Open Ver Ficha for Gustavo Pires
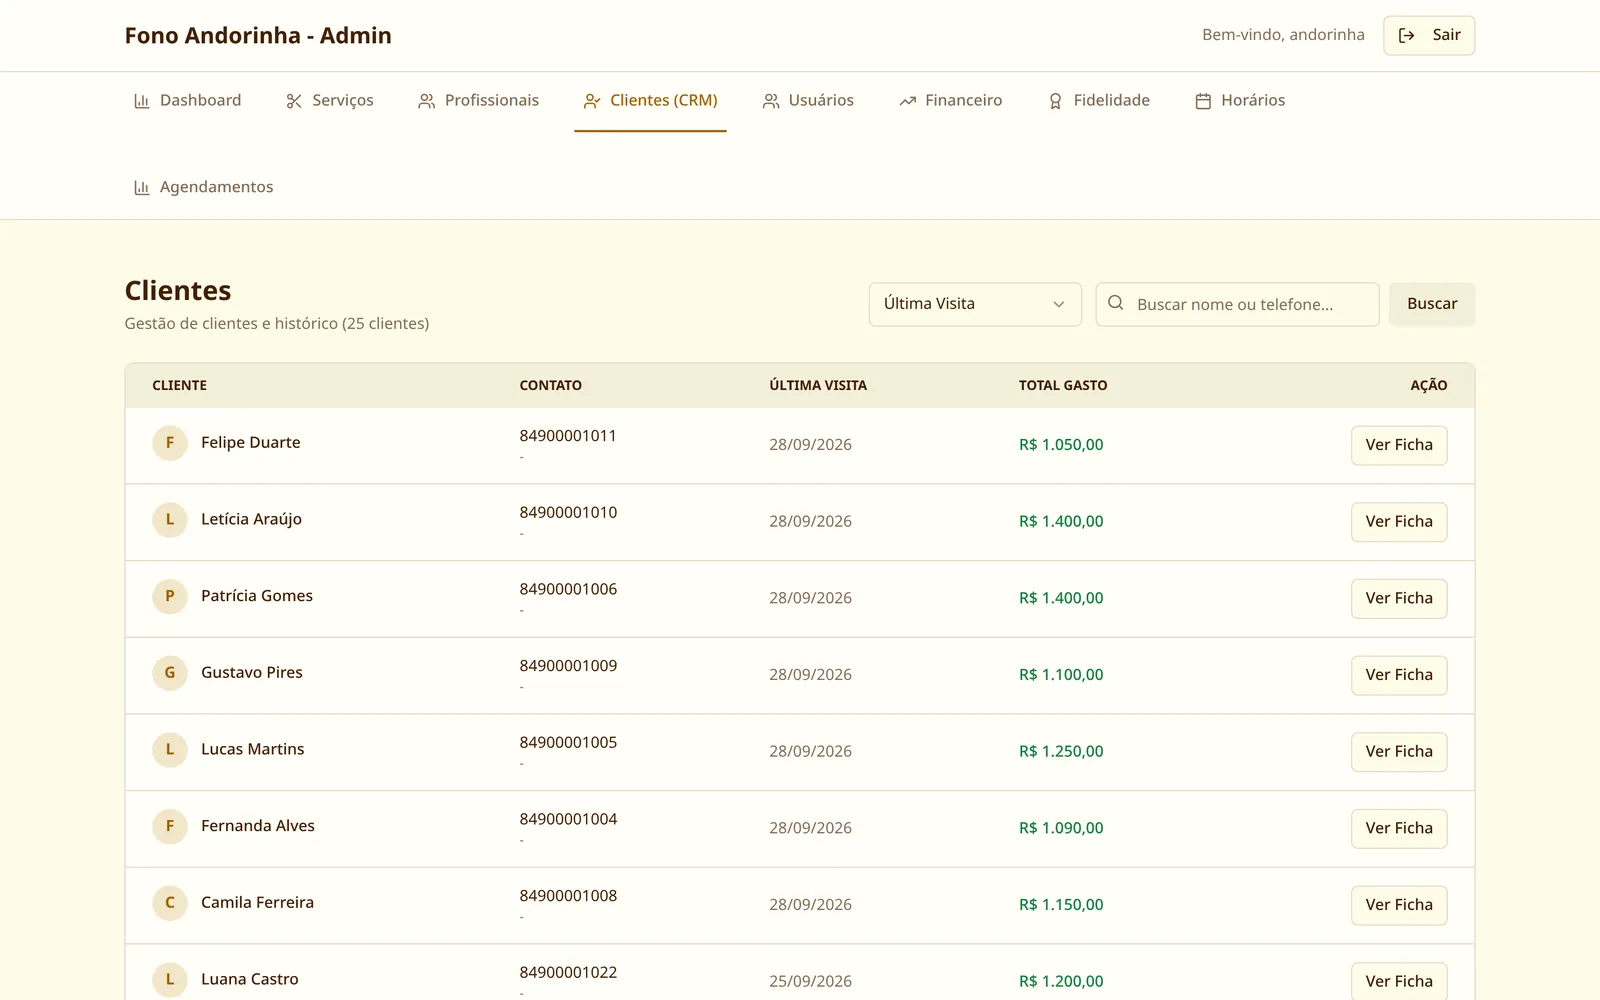The height and width of the screenshot is (1000, 1600). (1399, 675)
